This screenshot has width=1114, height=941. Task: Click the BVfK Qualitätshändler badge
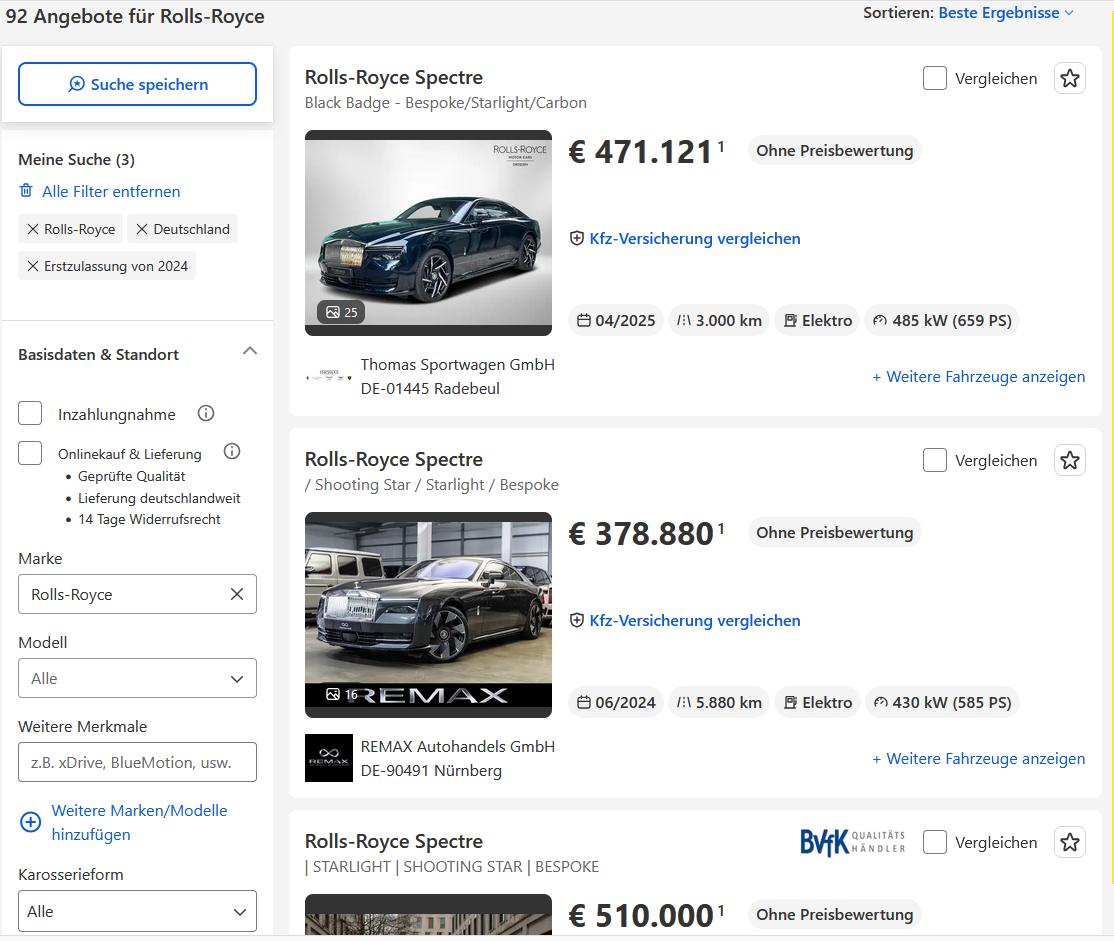click(x=853, y=842)
